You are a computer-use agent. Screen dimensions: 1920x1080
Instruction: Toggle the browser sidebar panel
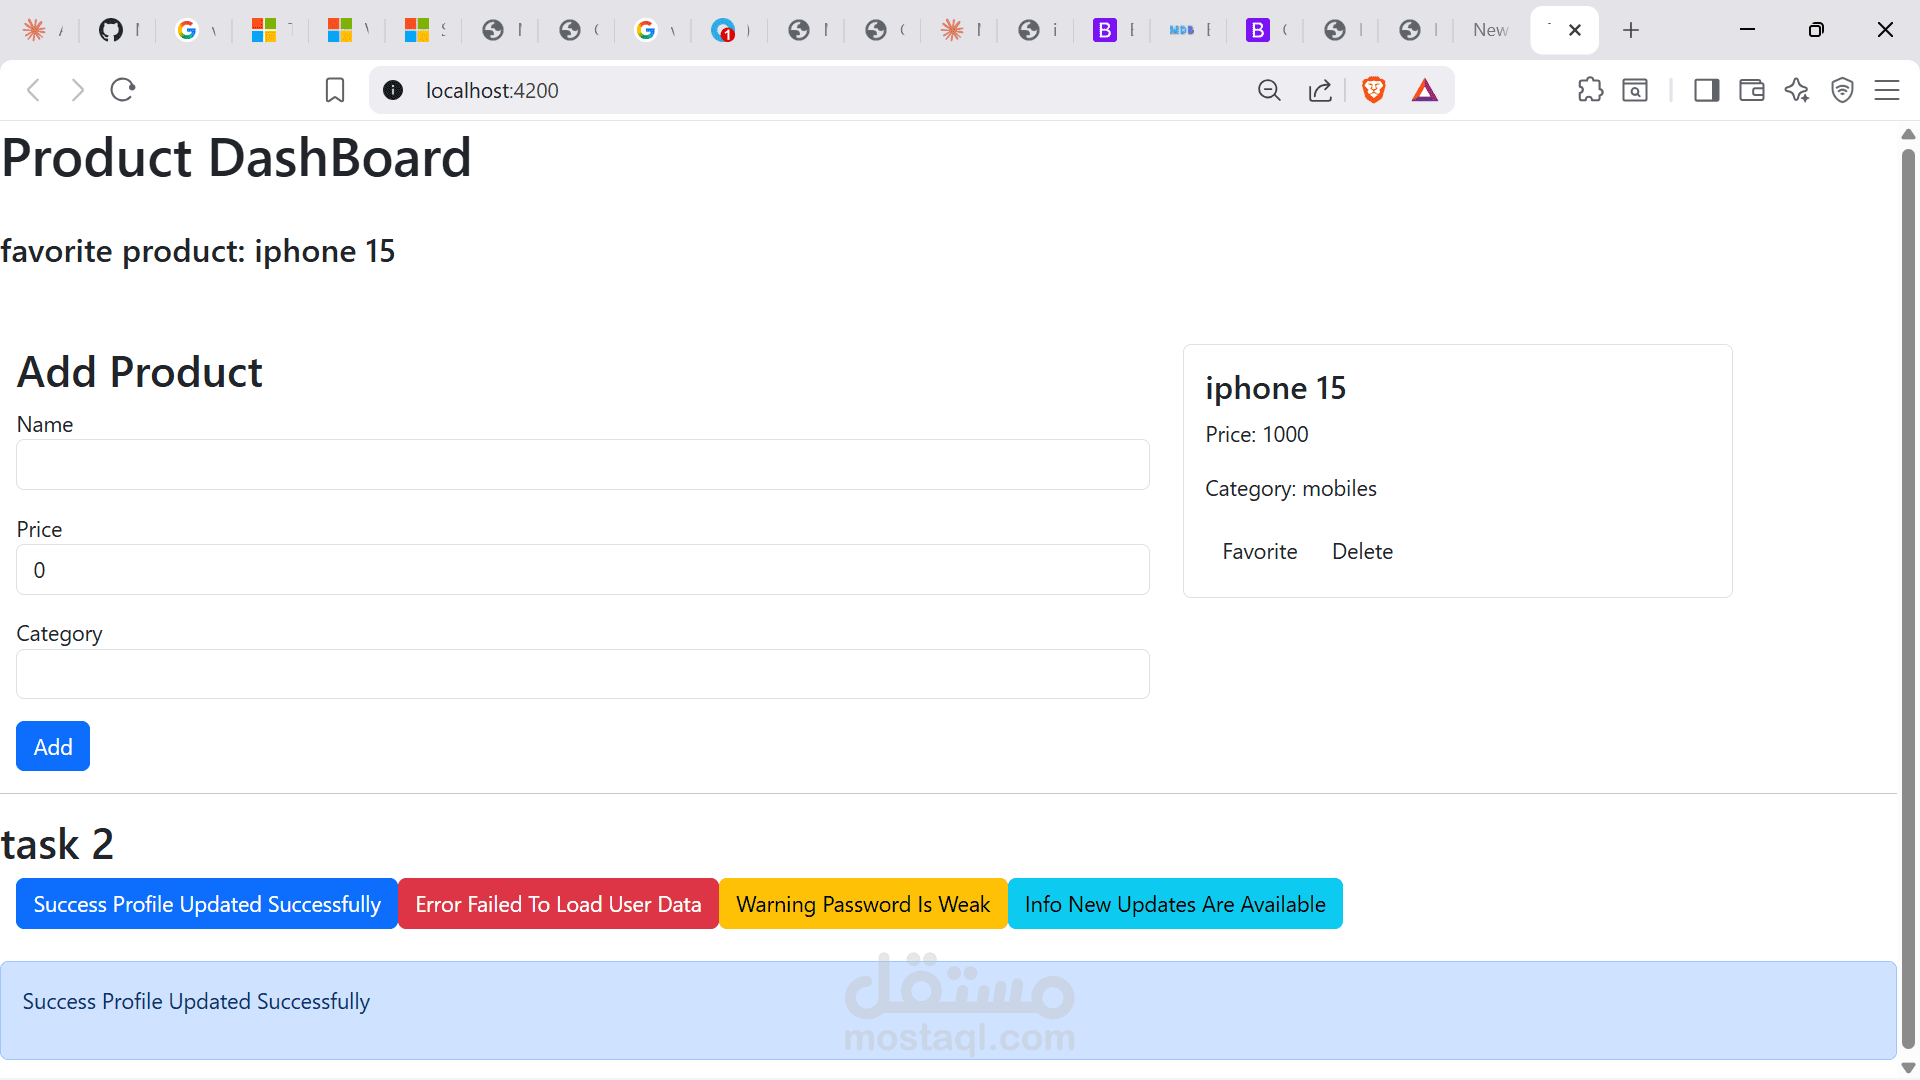(x=1706, y=90)
